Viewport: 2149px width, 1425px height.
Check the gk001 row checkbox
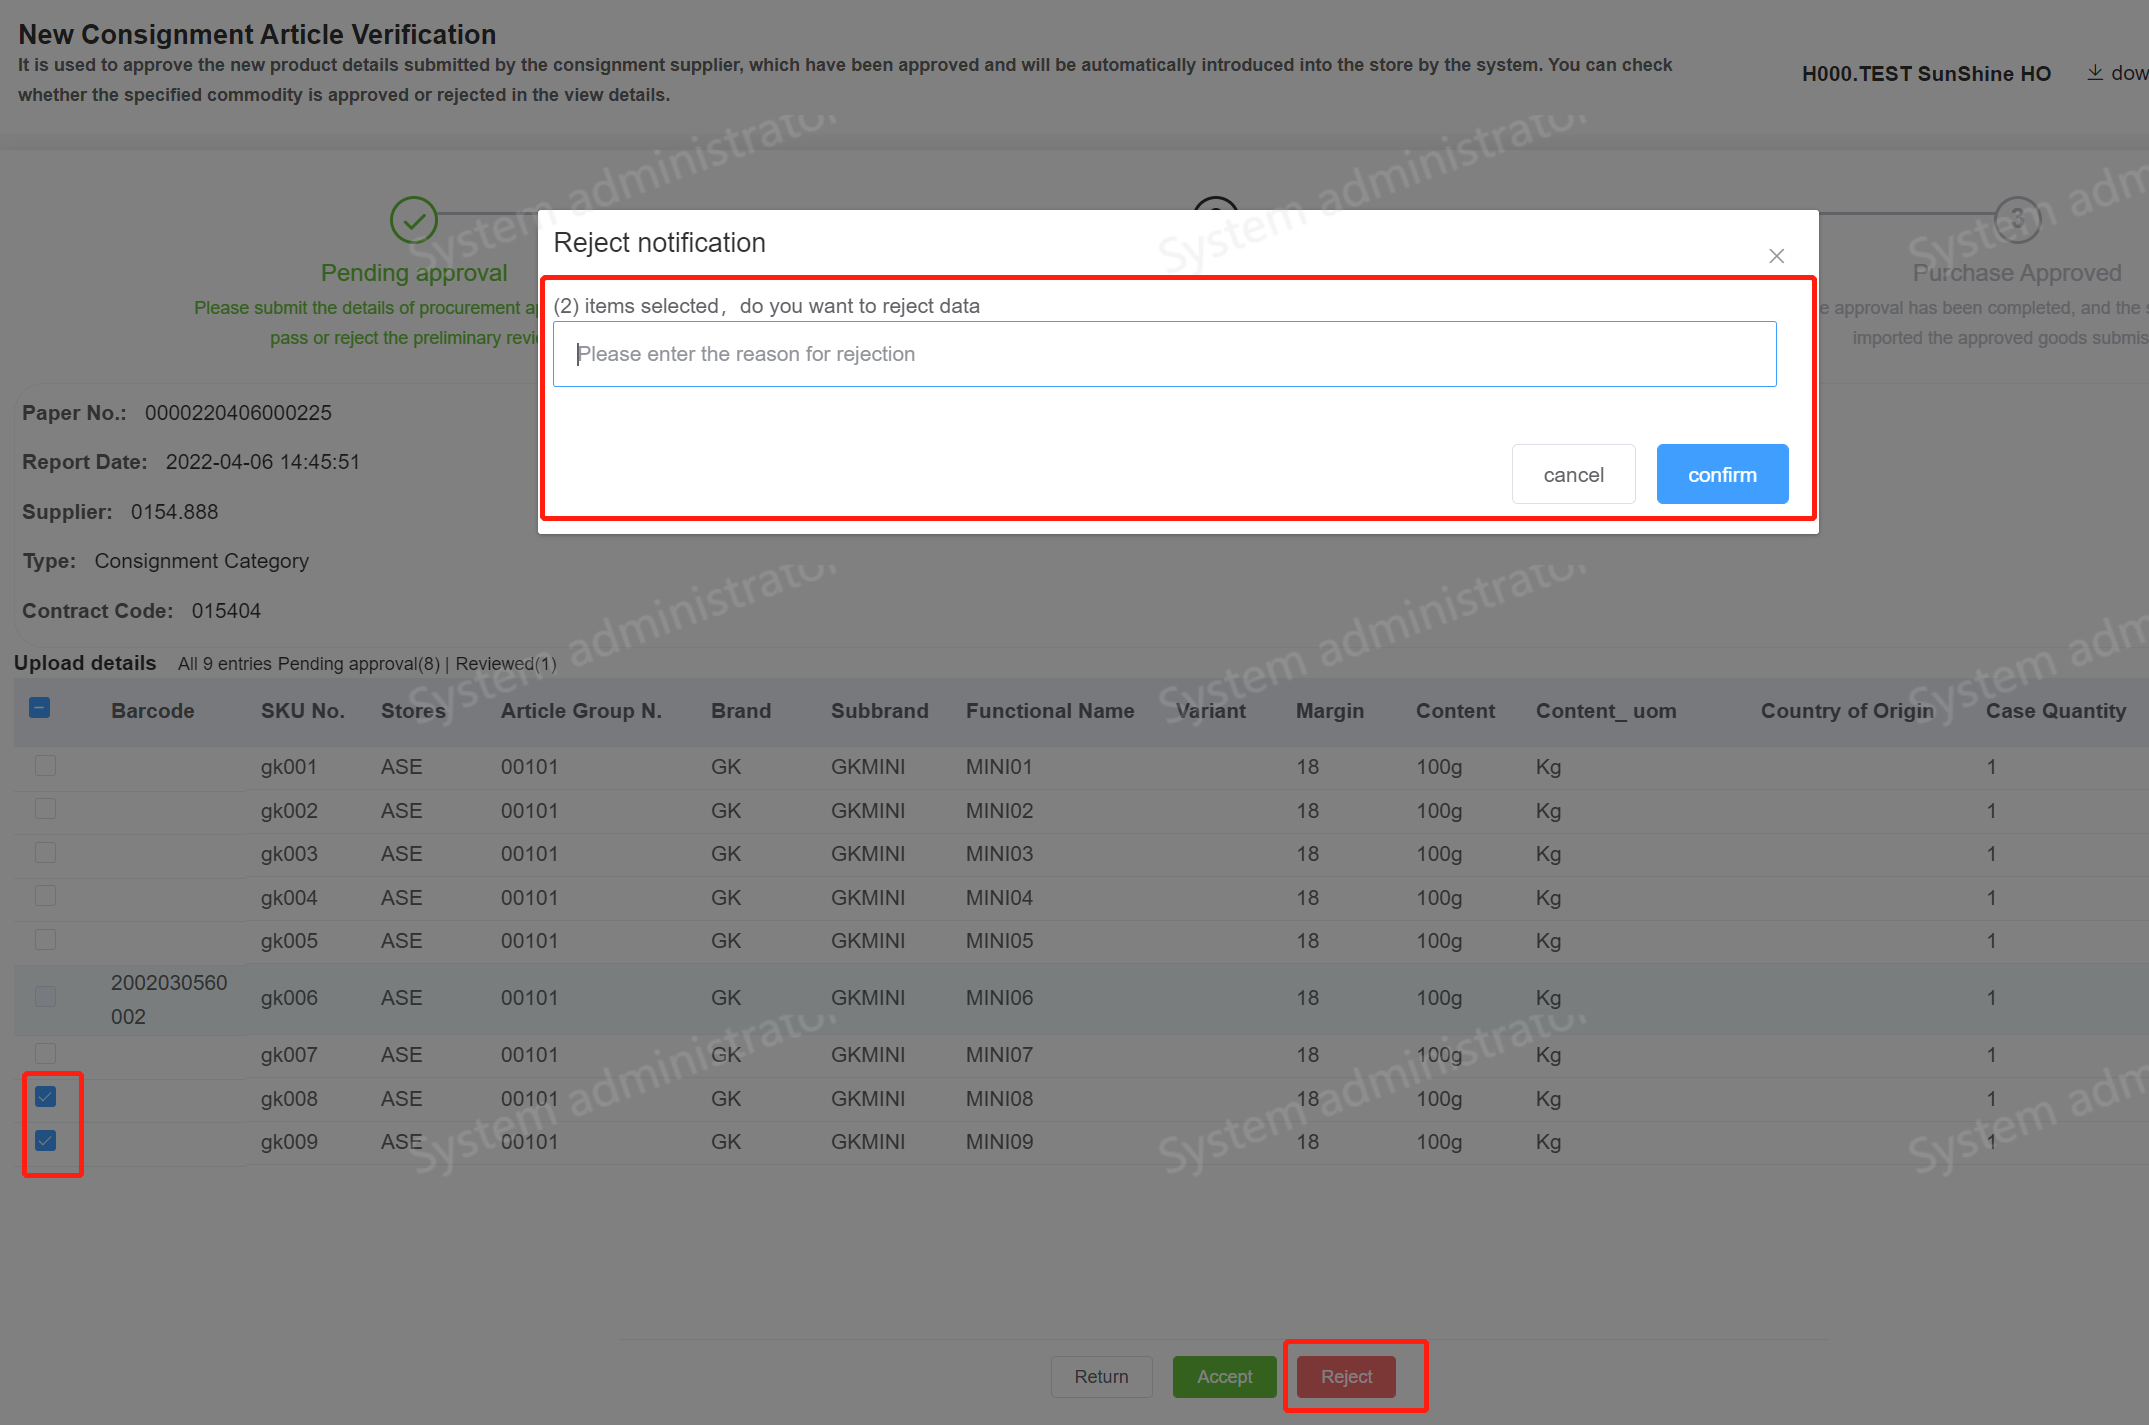pyautogui.click(x=46, y=766)
